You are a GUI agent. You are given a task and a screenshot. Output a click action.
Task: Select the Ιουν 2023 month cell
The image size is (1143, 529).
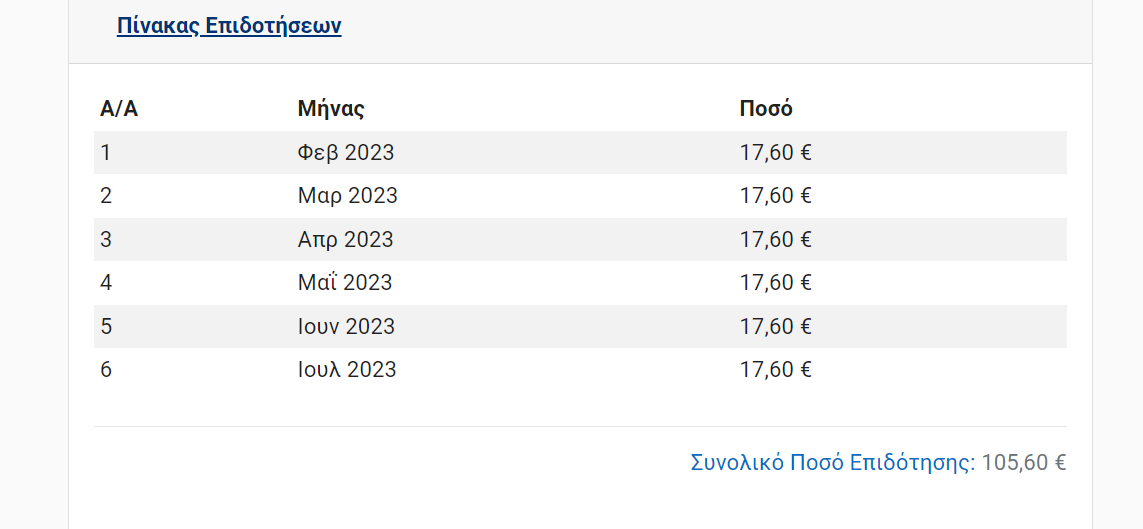(x=346, y=326)
